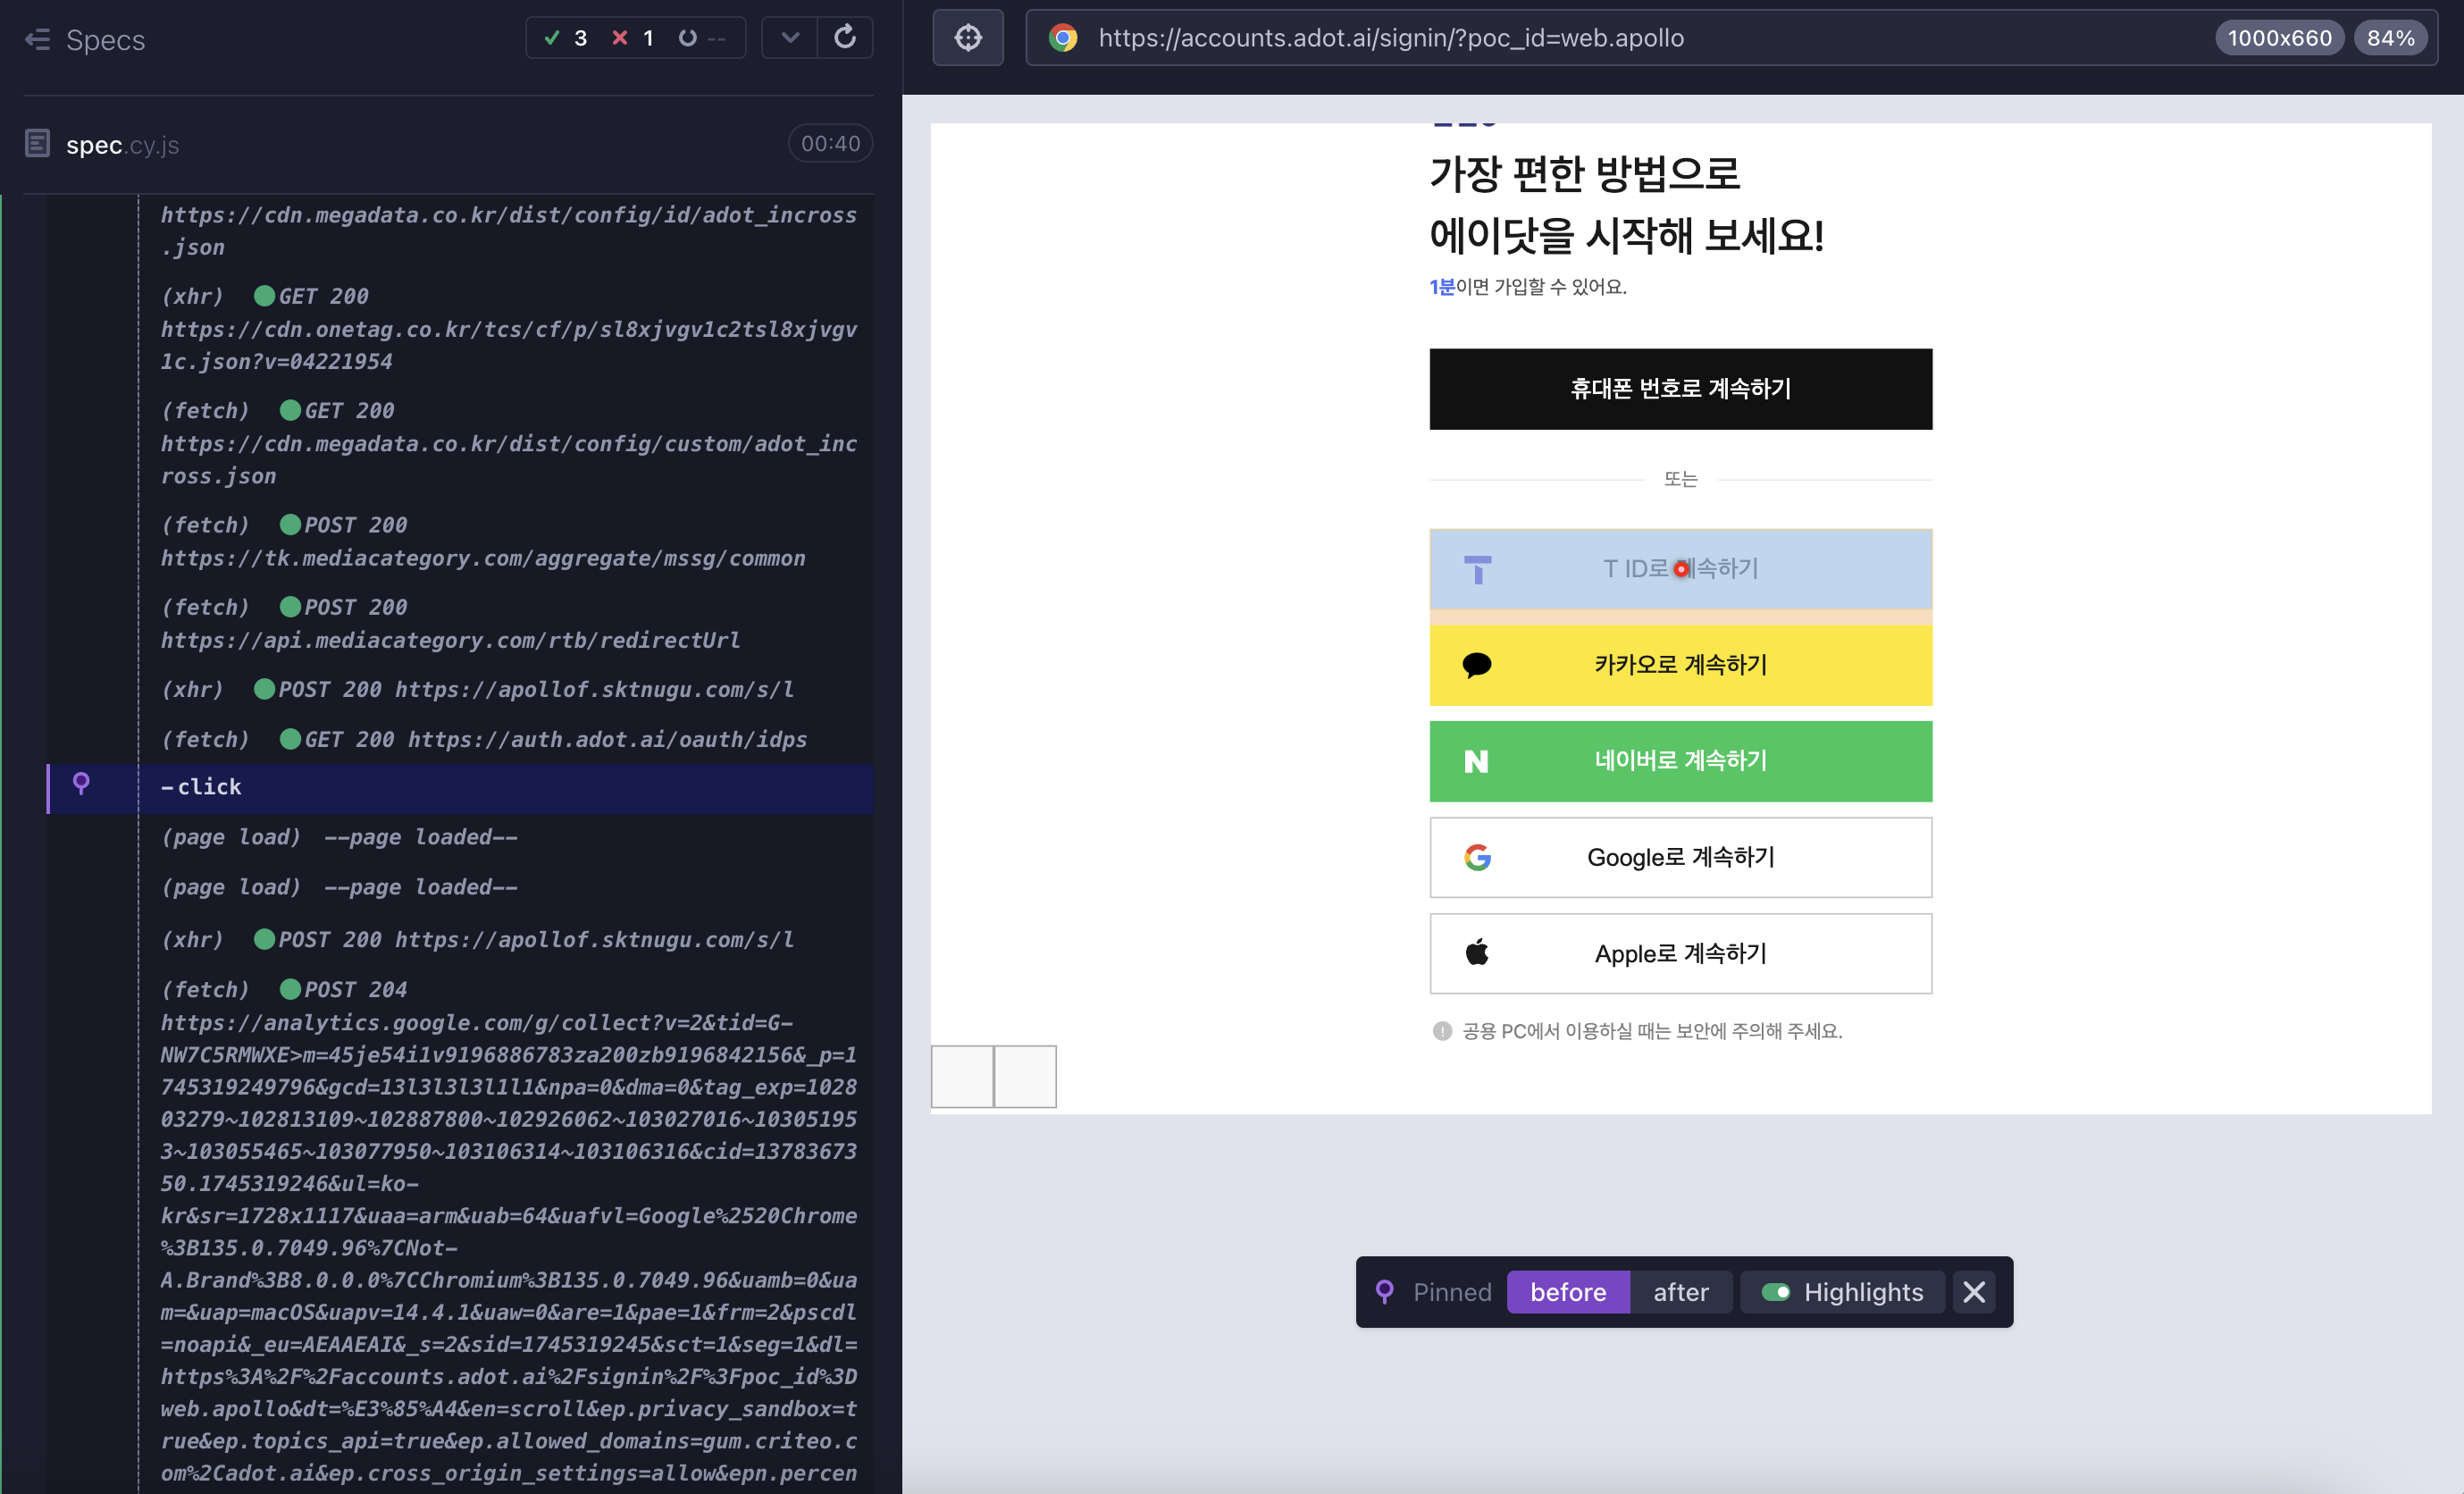Select the onetag.co.kr xhr GET 200 log entry
The width and height of the screenshot is (2464, 1494).
509,329
